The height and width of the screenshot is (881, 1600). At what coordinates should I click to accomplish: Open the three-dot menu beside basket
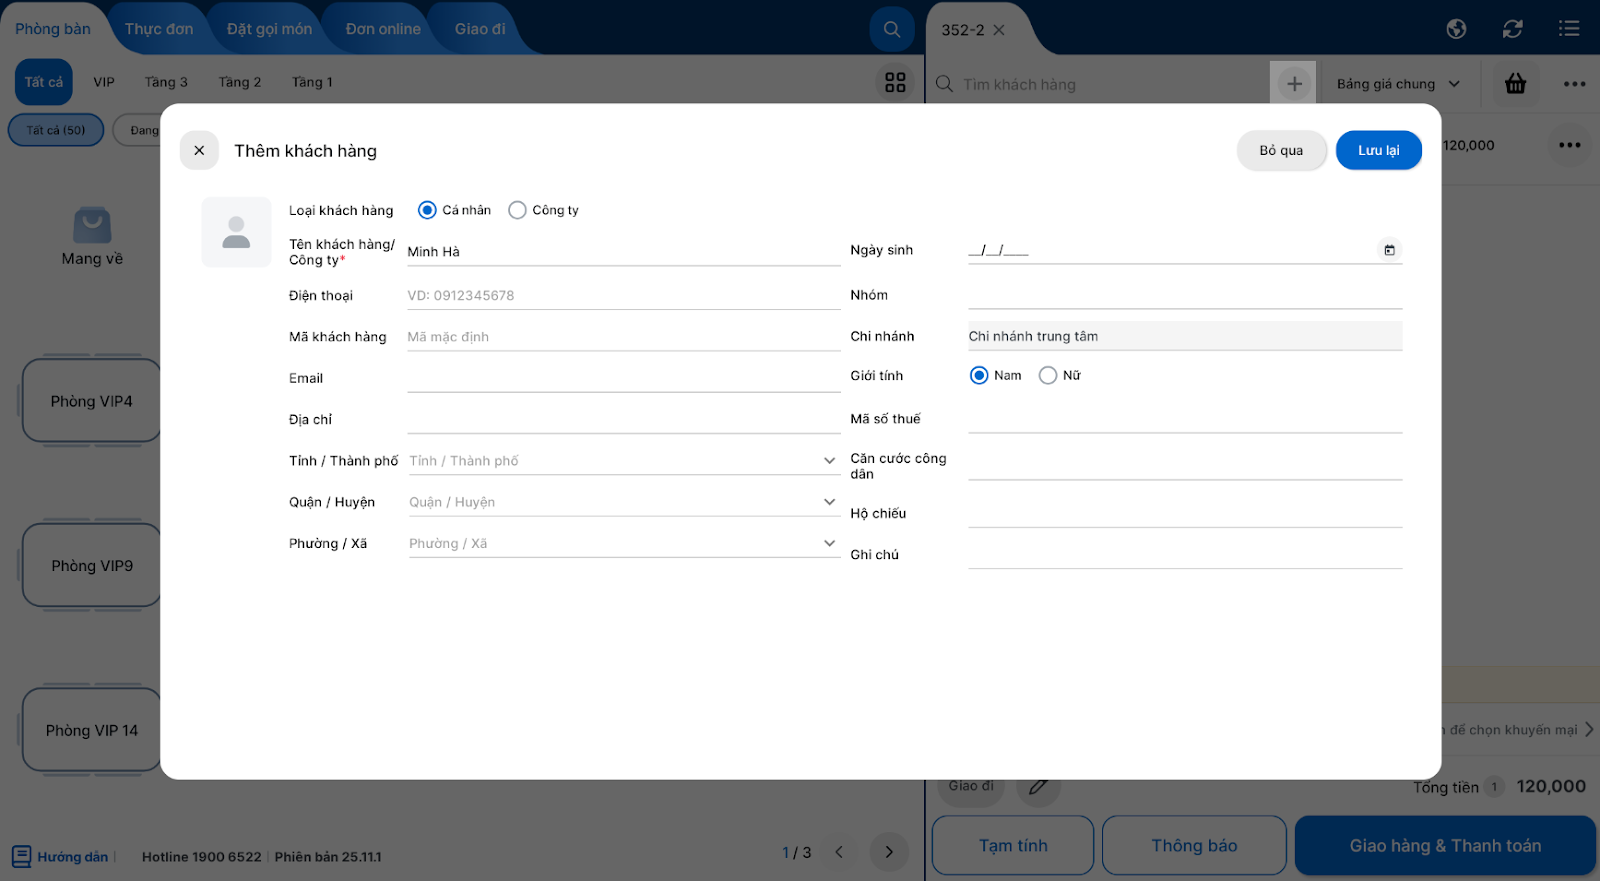point(1575,84)
